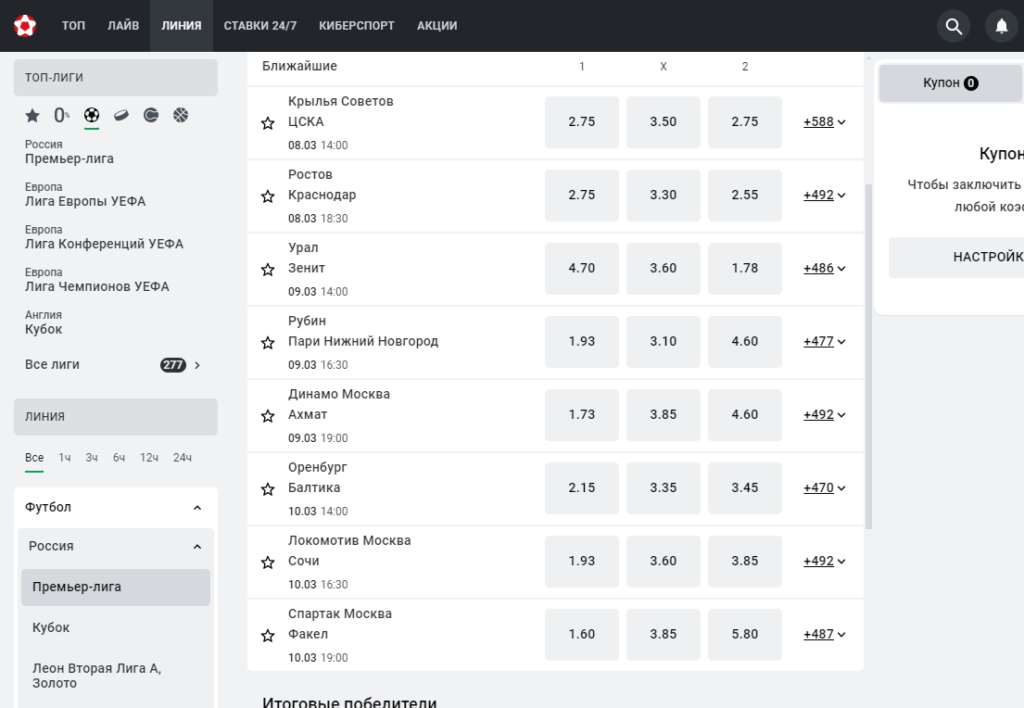The height and width of the screenshot is (708, 1024).
Task: Favorite the Рубин – Пари Нижний Новгород match
Action: coord(268,342)
